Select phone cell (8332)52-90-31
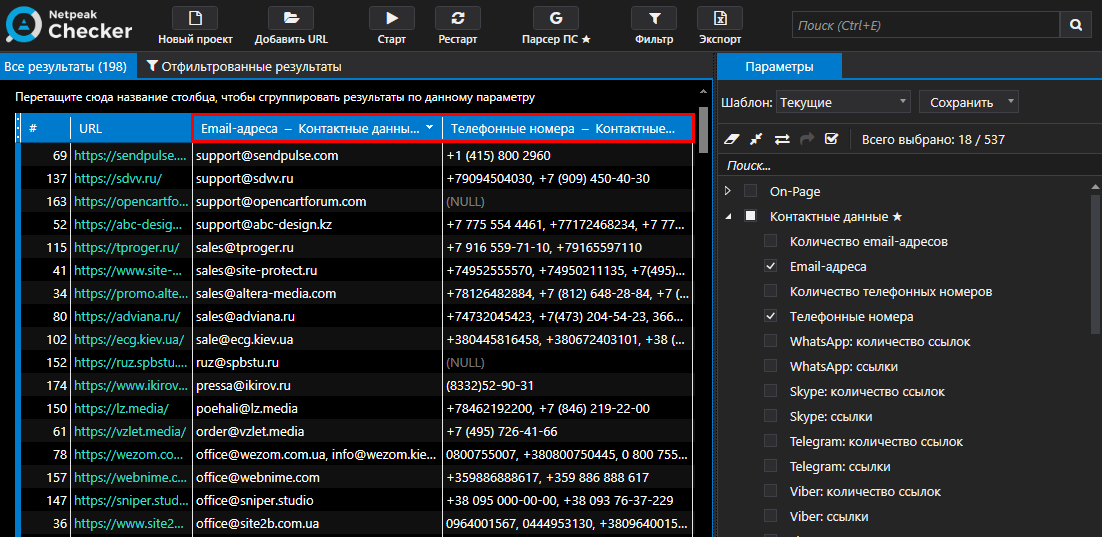This screenshot has height=537, width=1102. pos(568,385)
